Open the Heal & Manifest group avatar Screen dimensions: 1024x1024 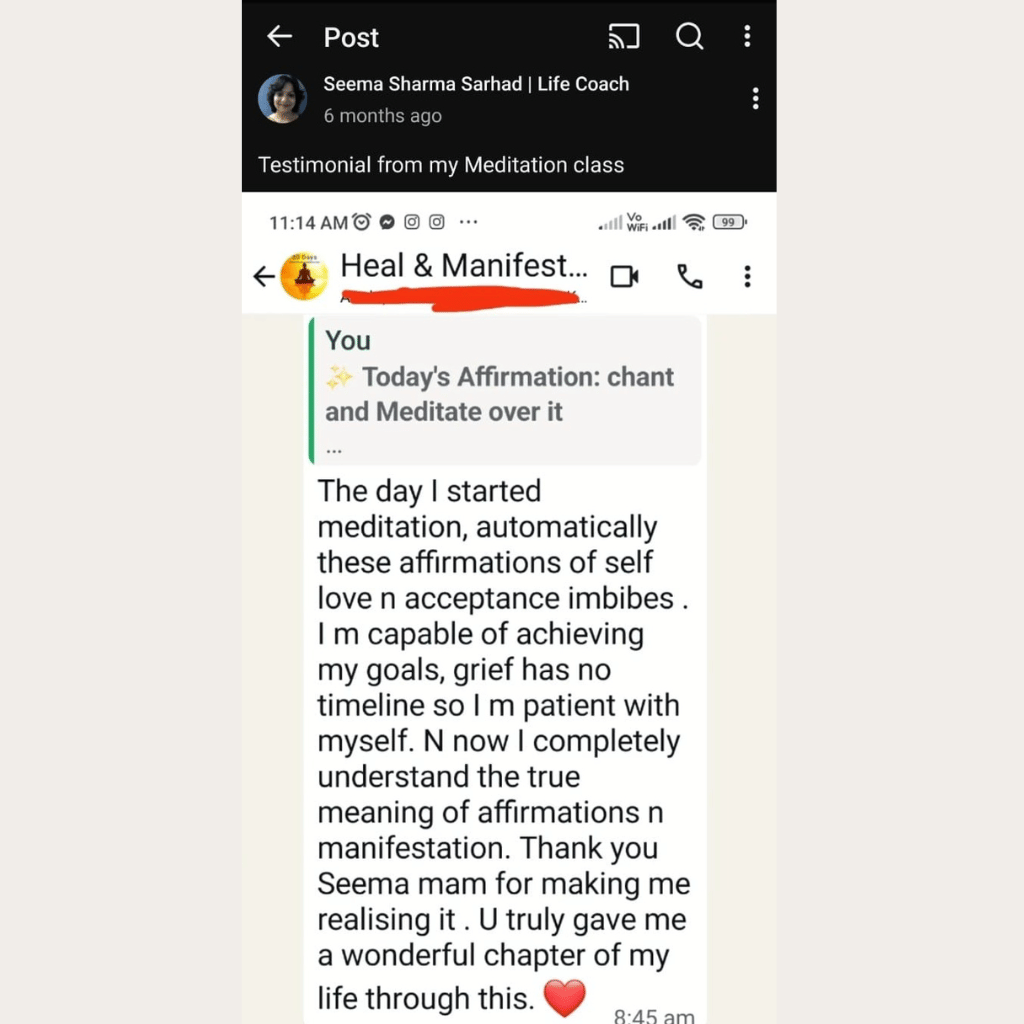pyautogui.click(x=303, y=276)
